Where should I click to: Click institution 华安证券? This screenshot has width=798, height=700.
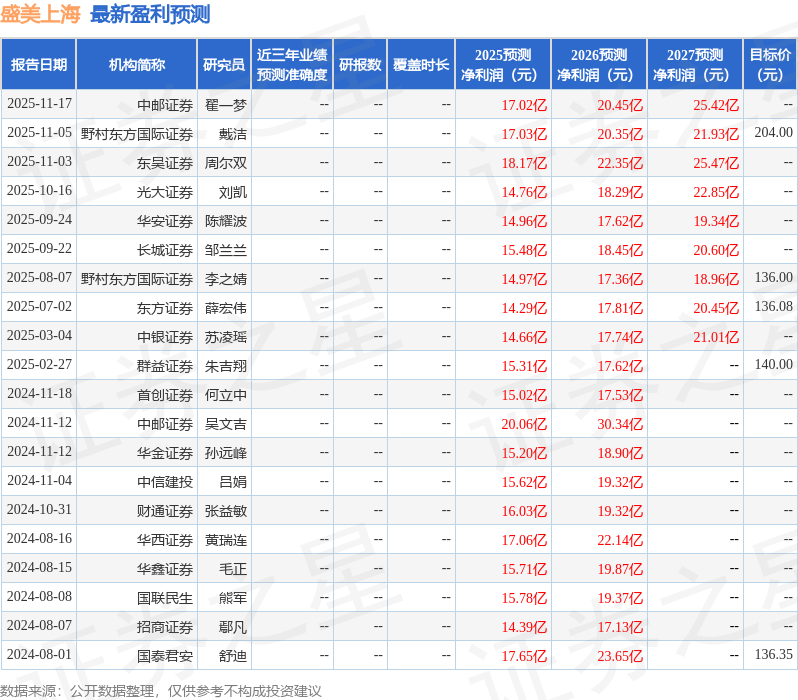(165, 221)
